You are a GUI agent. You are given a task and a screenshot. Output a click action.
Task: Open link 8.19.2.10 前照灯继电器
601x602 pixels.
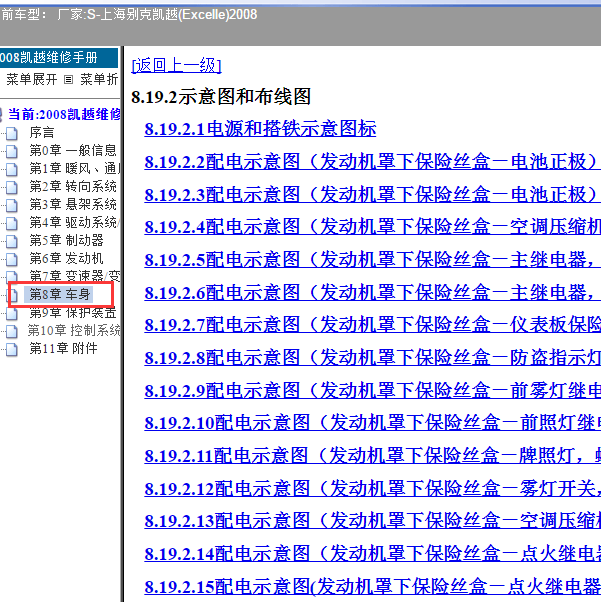click(x=373, y=423)
